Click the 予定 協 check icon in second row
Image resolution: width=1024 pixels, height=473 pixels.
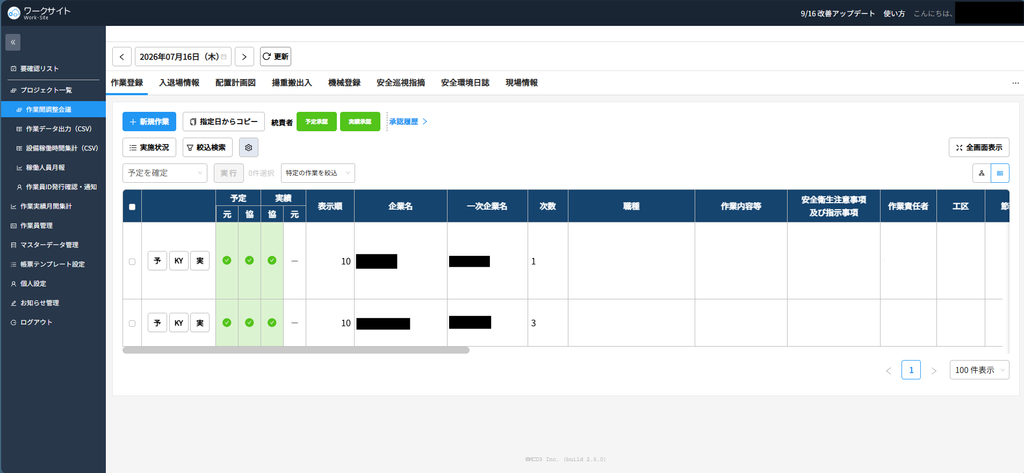(x=249, y=323)
